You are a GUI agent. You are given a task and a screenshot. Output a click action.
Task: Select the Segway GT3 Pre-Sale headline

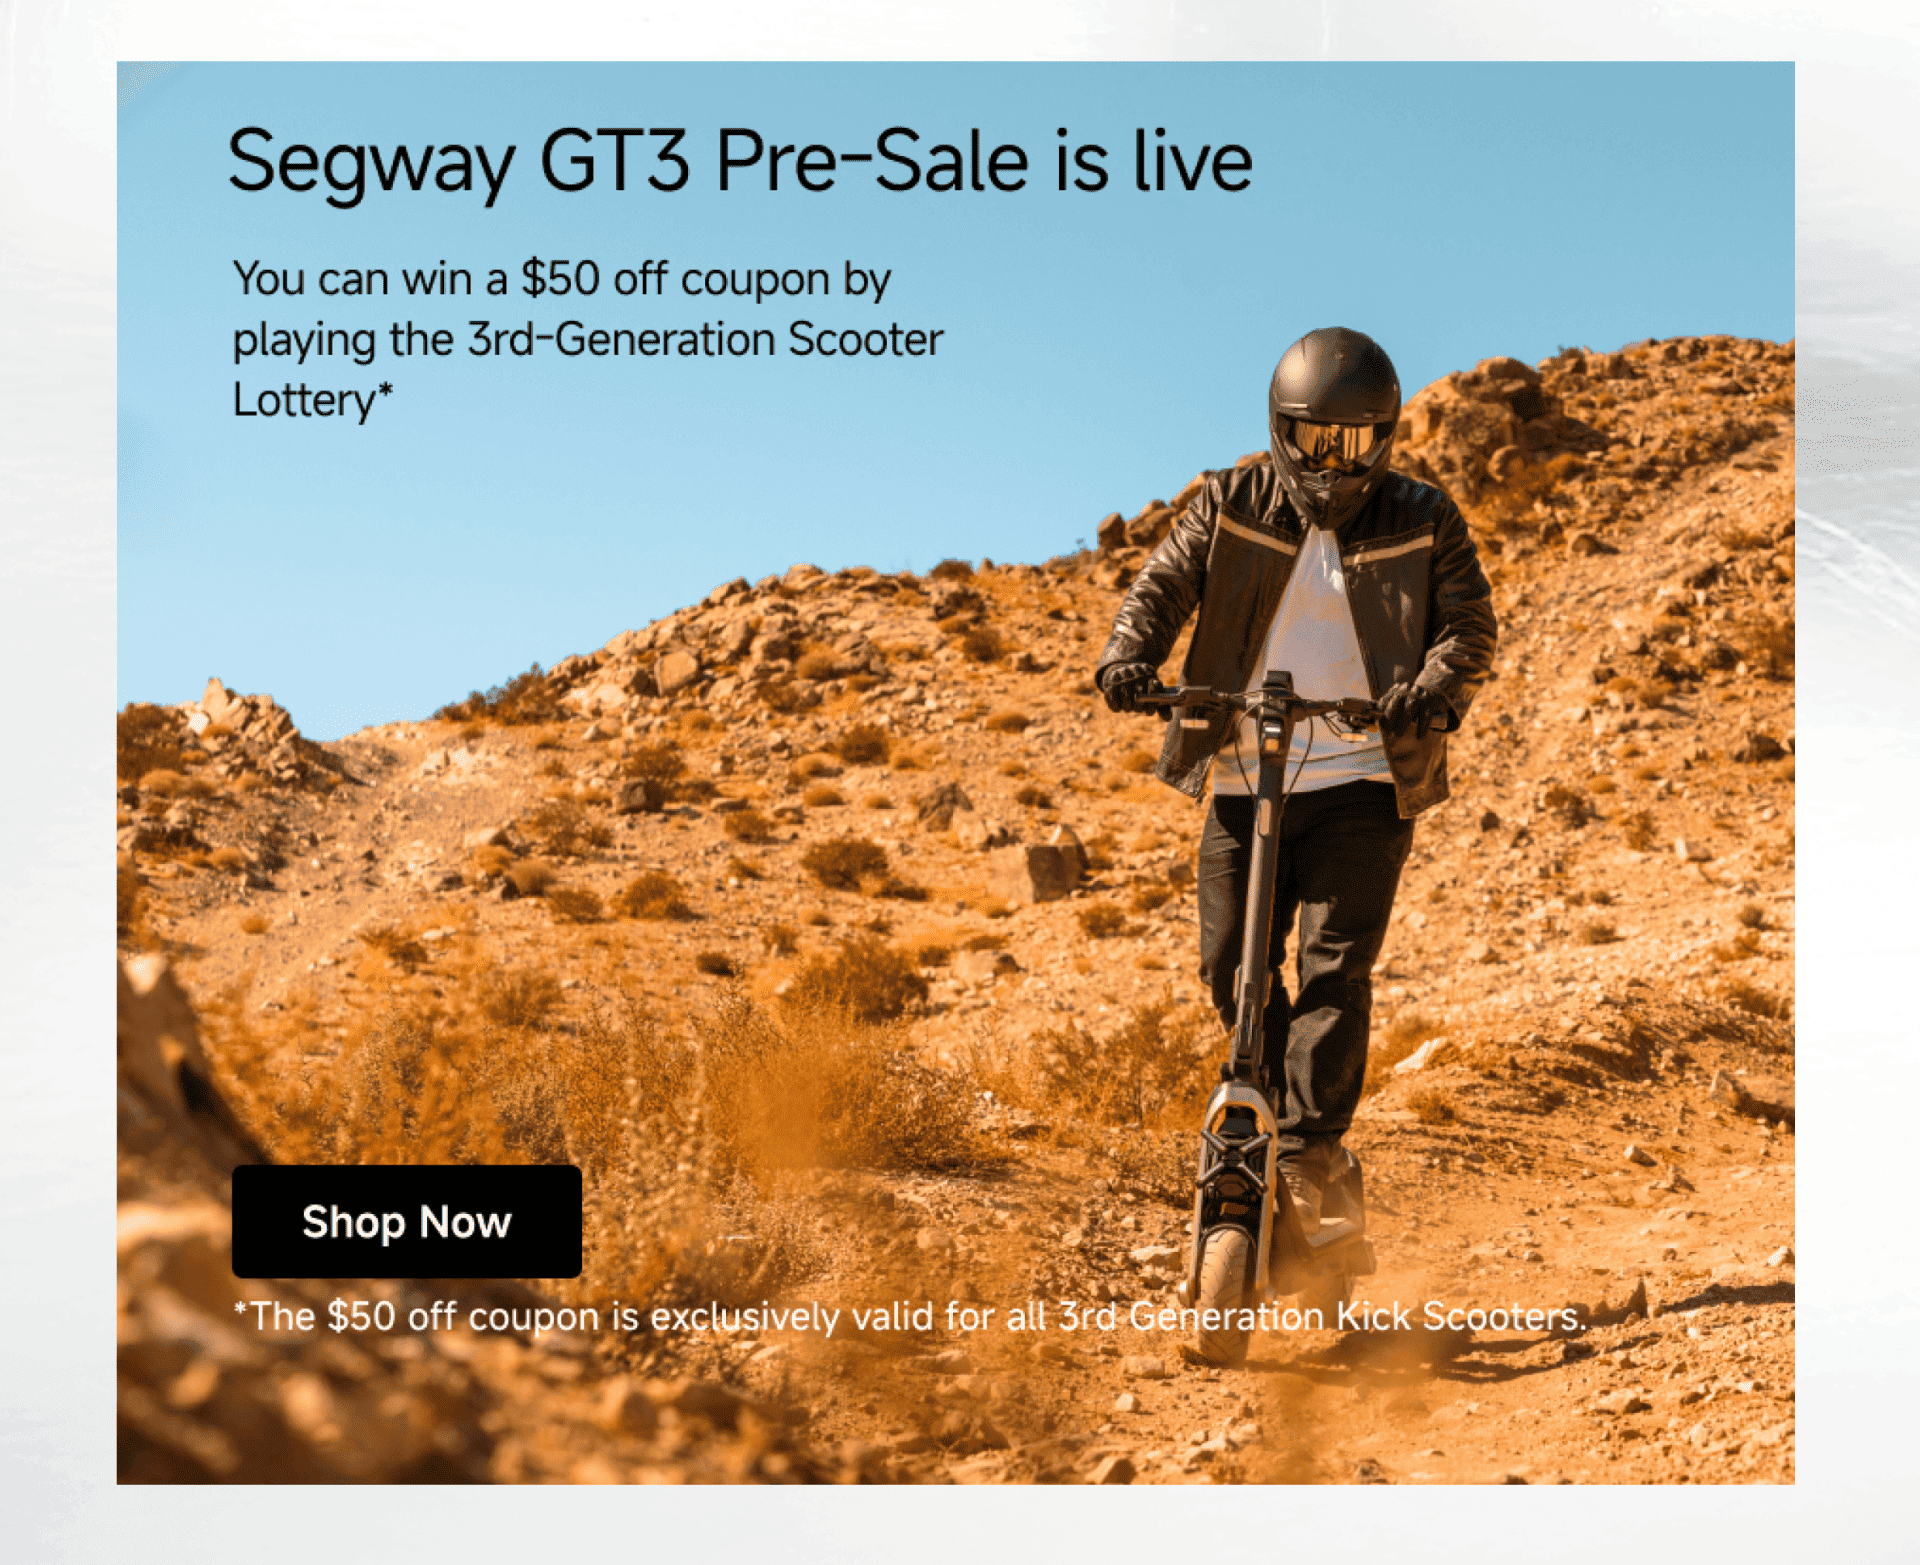[x=740, y=162]
